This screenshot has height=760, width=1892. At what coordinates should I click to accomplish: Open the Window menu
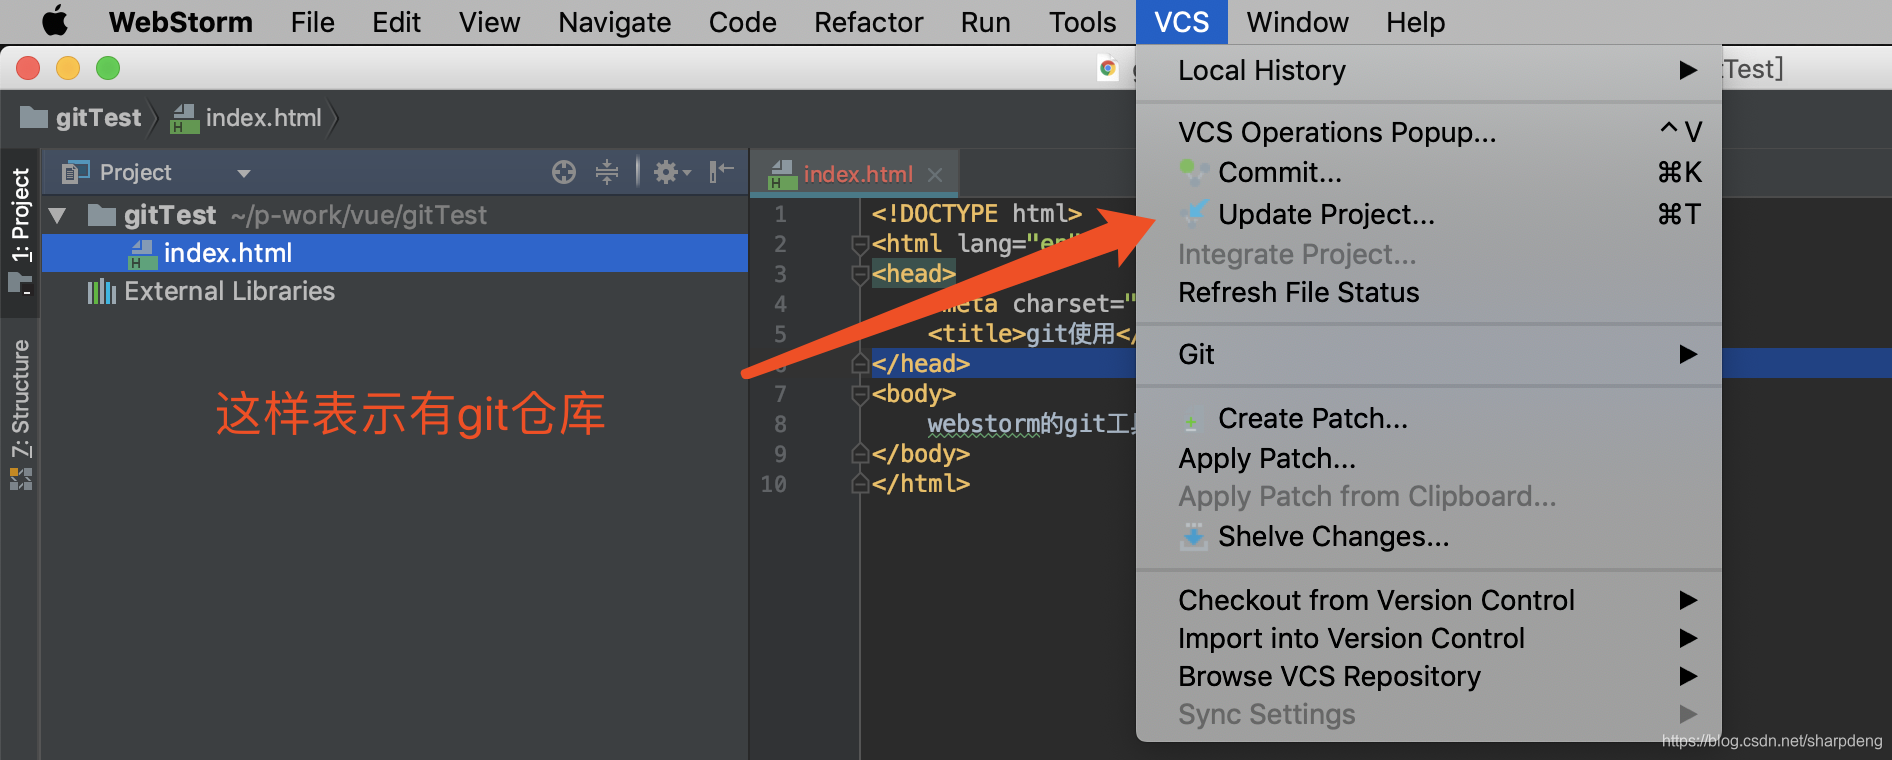[1297, 22]
